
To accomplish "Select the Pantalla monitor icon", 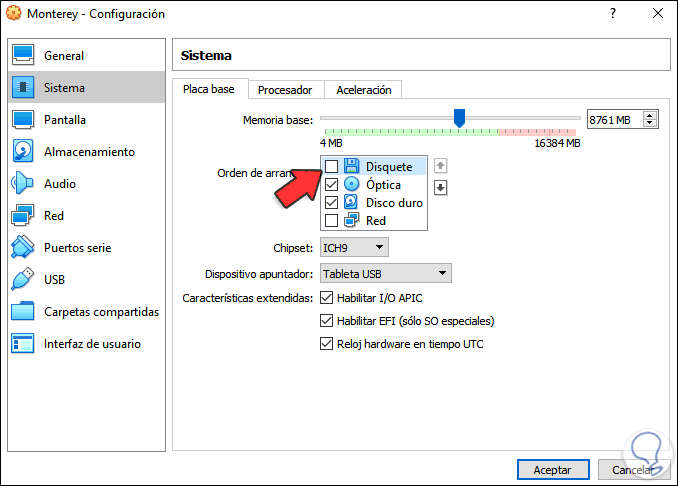I will 23,120.
